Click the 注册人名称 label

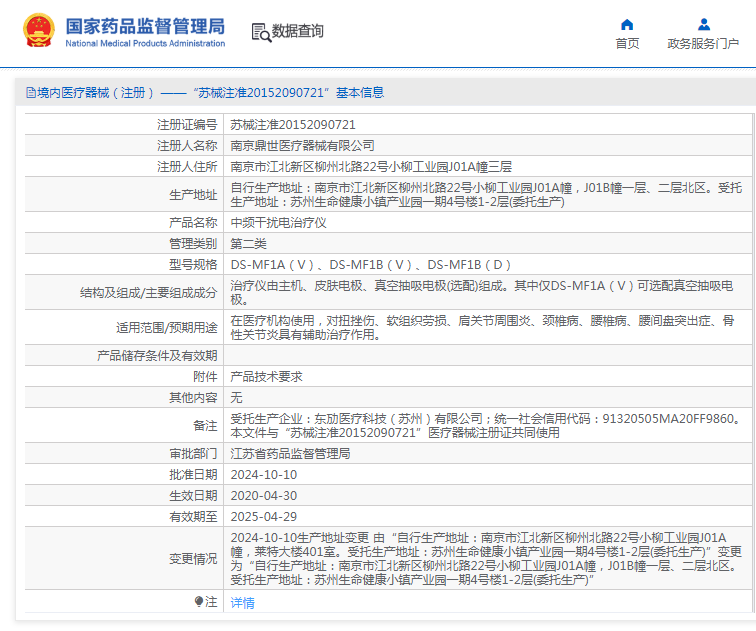click(x=187, y=146)
